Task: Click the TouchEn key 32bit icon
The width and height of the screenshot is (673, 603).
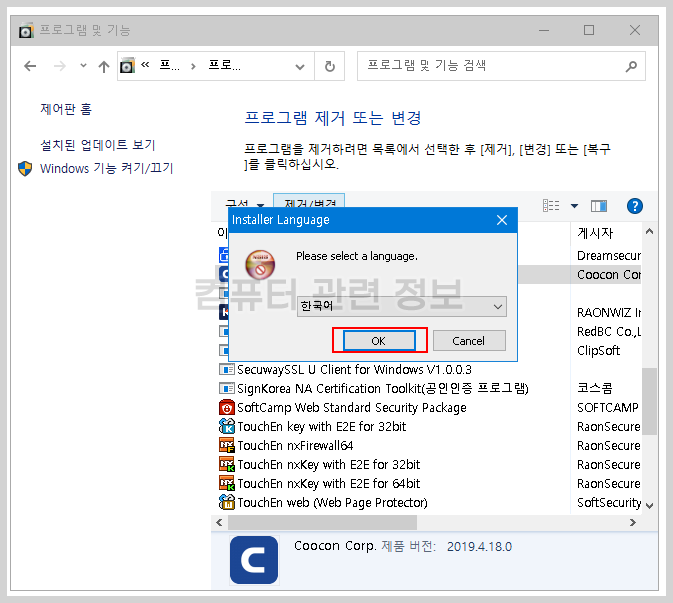Action: point(227,426)
